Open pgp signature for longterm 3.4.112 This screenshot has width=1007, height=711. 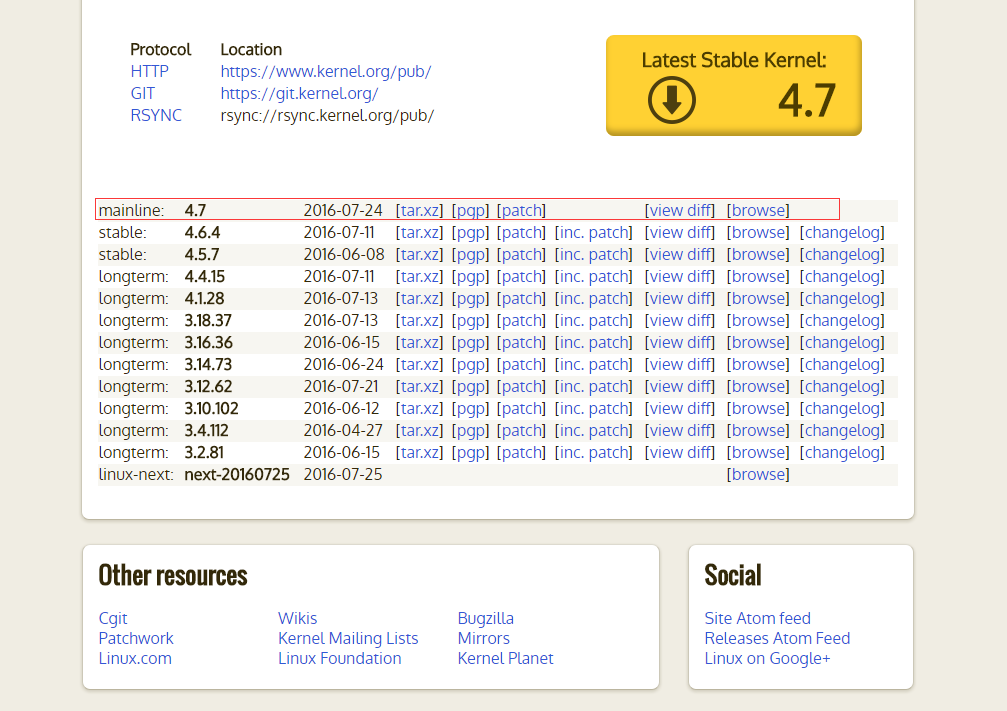coord(470,430)
